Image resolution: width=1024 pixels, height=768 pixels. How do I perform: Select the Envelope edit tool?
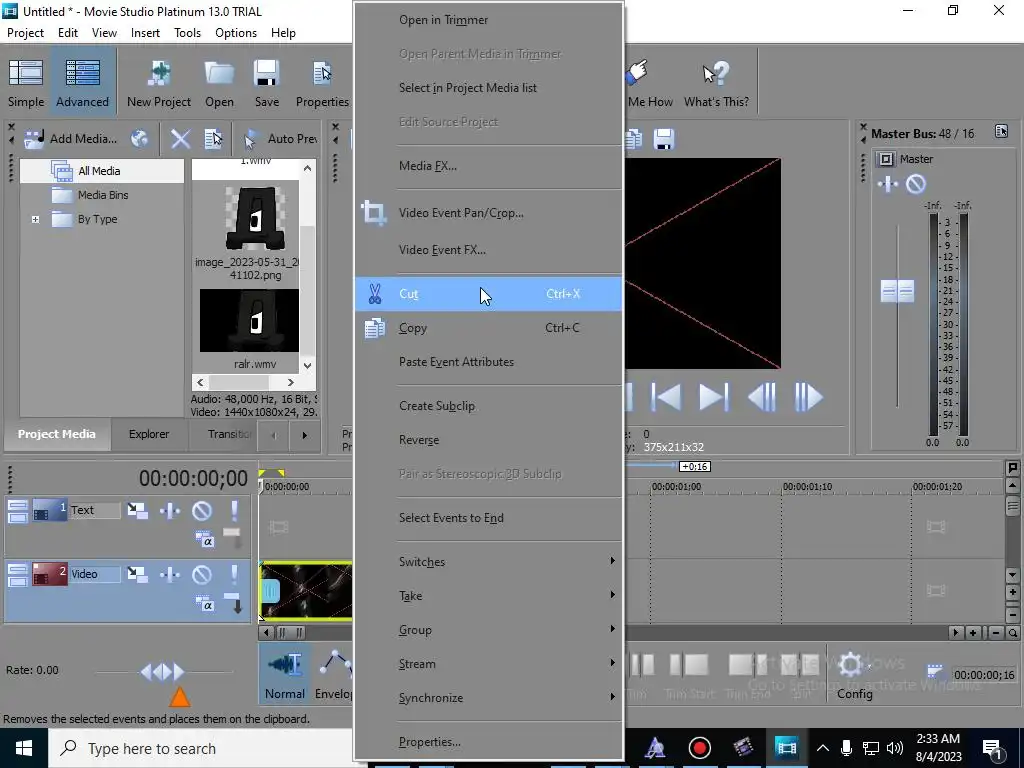tap(333, 674)
